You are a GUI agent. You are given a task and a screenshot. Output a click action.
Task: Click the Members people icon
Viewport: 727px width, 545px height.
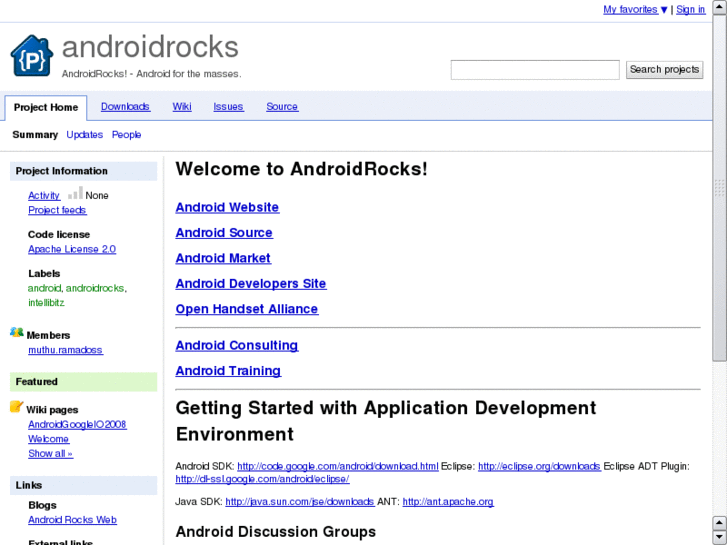pyautogui.click(x=17, y=333)
